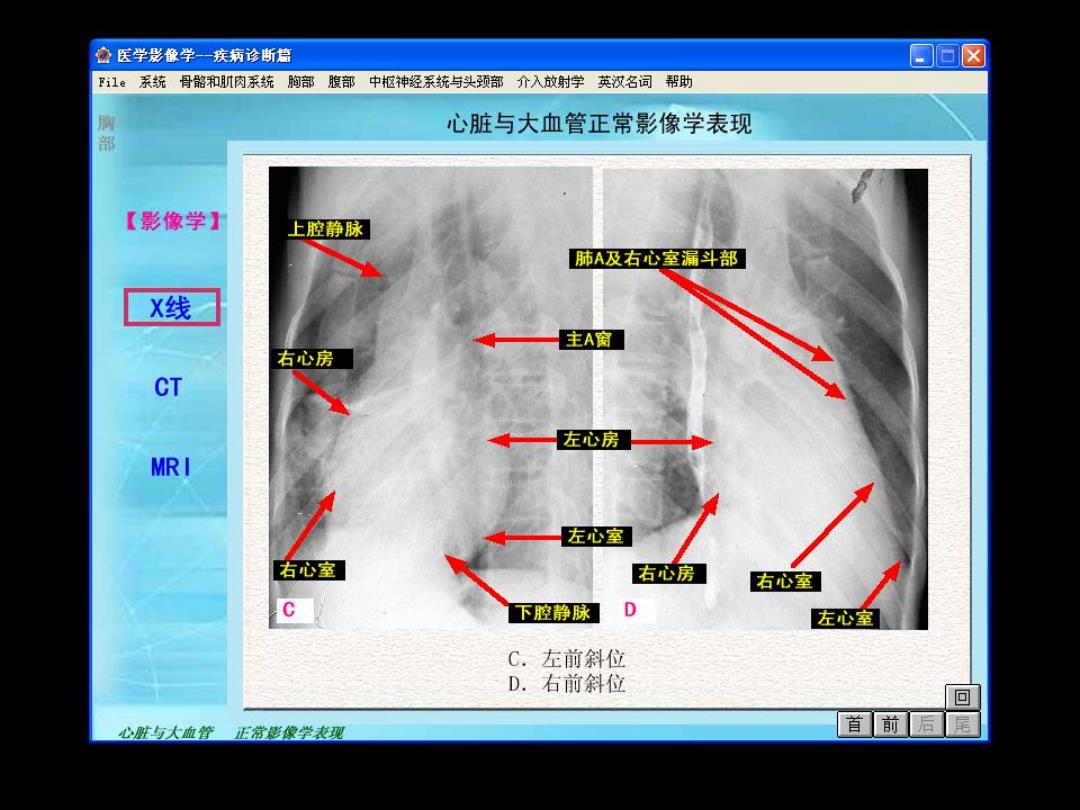Close the 医学影像学 window
The image size is (1080, 810).
point(973,56)
